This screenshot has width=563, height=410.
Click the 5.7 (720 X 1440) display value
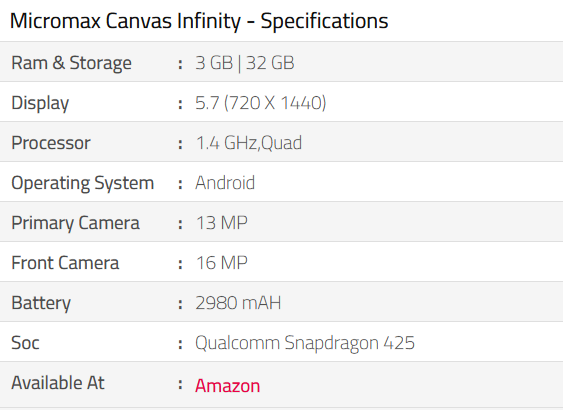260,103
